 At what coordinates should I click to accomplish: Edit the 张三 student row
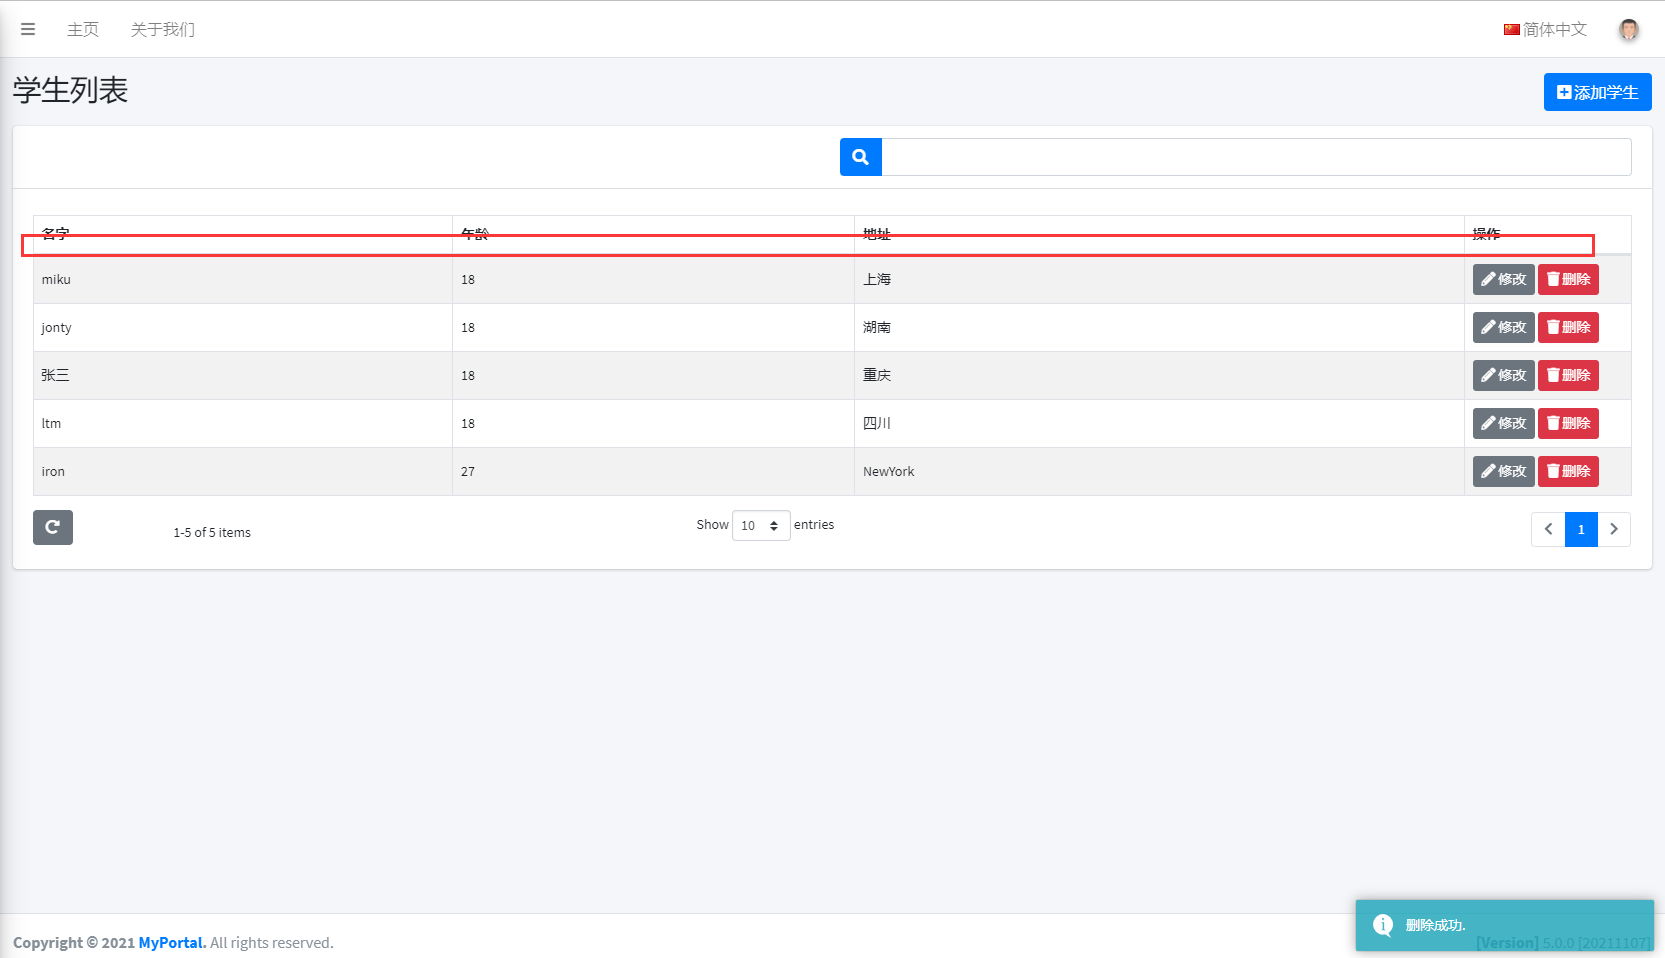tap(1503, 375)
